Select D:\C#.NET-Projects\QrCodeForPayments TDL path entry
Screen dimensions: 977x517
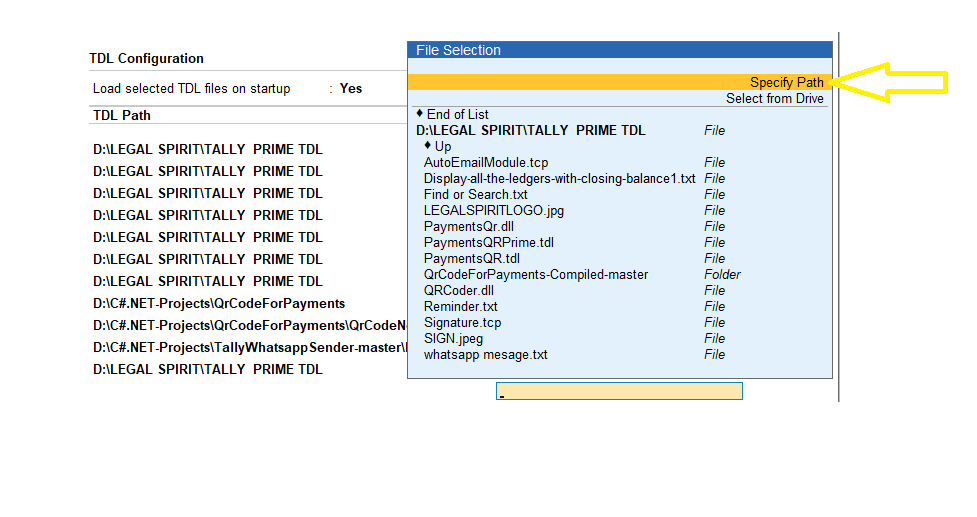pyautogui.click(x=219, y=303)
